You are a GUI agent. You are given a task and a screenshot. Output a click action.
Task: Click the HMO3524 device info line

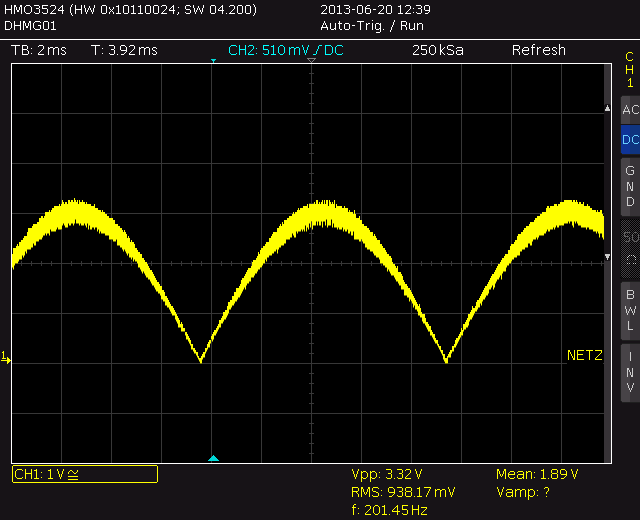click(x=130, y=9)
